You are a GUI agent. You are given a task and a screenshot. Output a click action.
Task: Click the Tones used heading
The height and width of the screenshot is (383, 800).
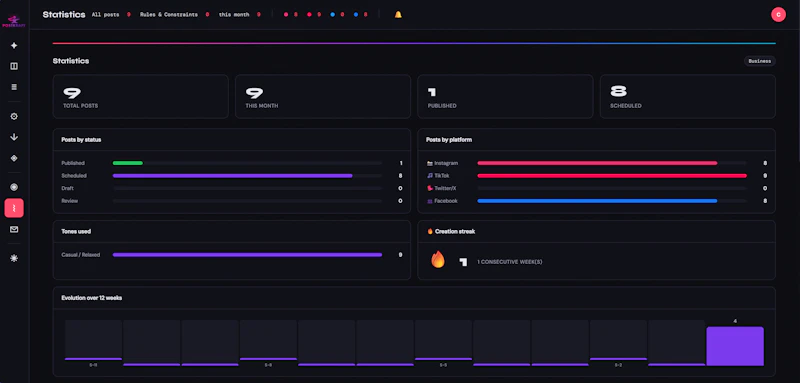point(76,231)
